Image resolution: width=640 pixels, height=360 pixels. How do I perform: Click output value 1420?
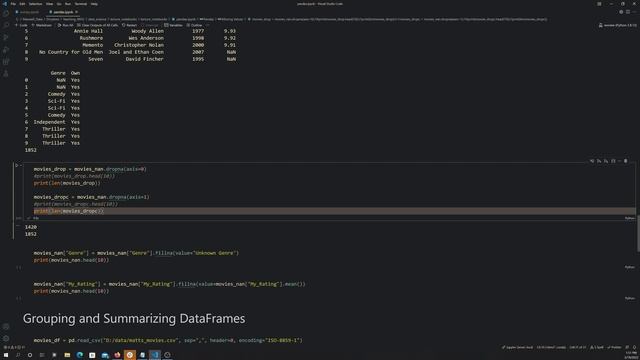tap(31, 227)
